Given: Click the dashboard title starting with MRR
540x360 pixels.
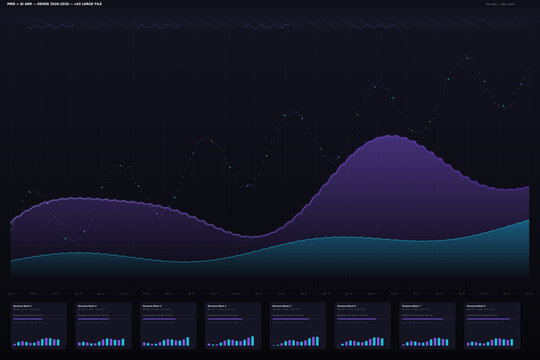Looking at the screenshot, I should 54,4.
